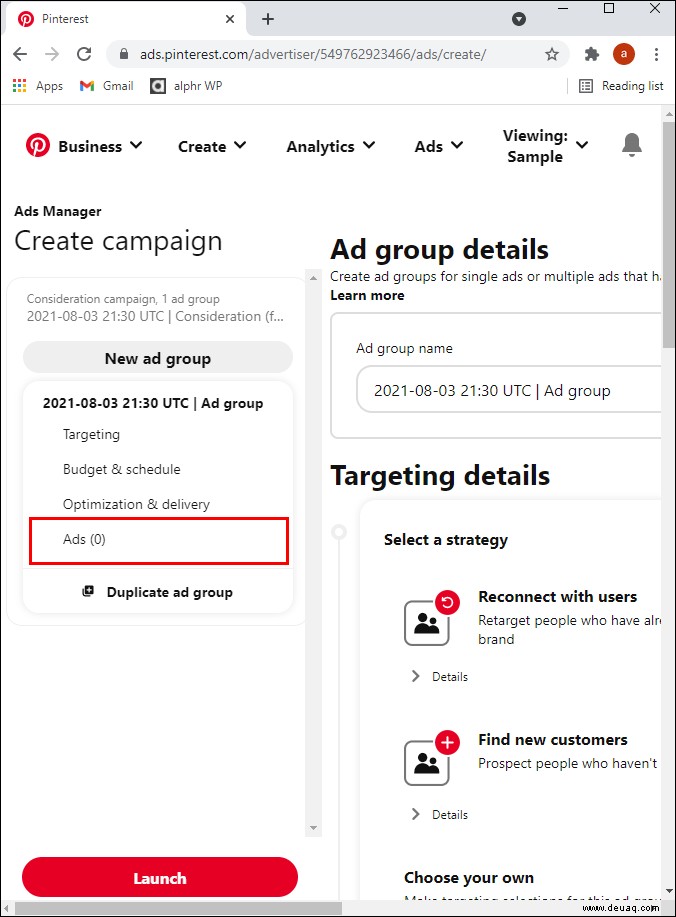Screen dimensions: 676x917
Task: Reload the page
Action: click(x=84, y=54)
